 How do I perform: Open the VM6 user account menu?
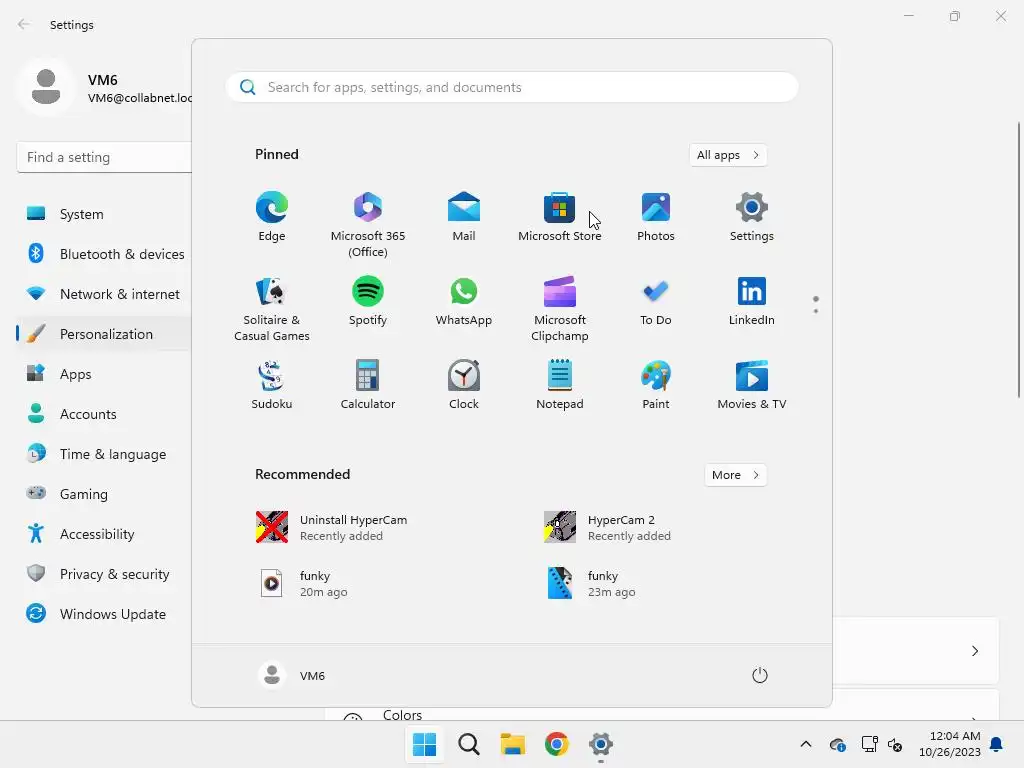coord(292,675)
